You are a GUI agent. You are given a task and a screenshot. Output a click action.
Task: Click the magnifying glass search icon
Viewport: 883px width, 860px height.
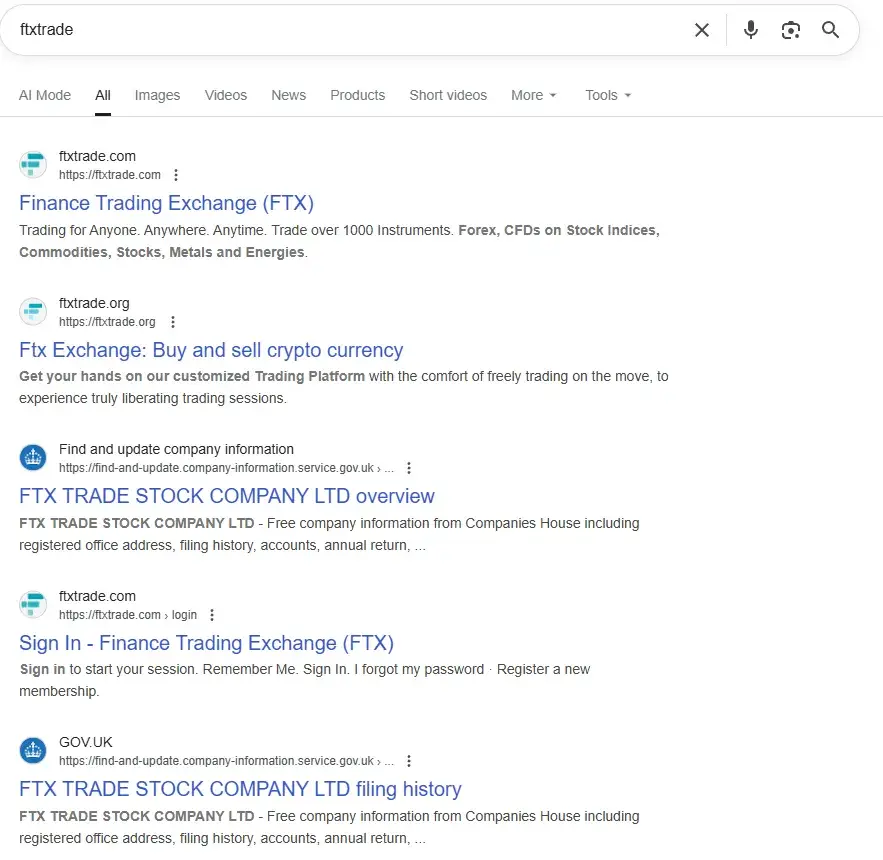pos(830,30)
